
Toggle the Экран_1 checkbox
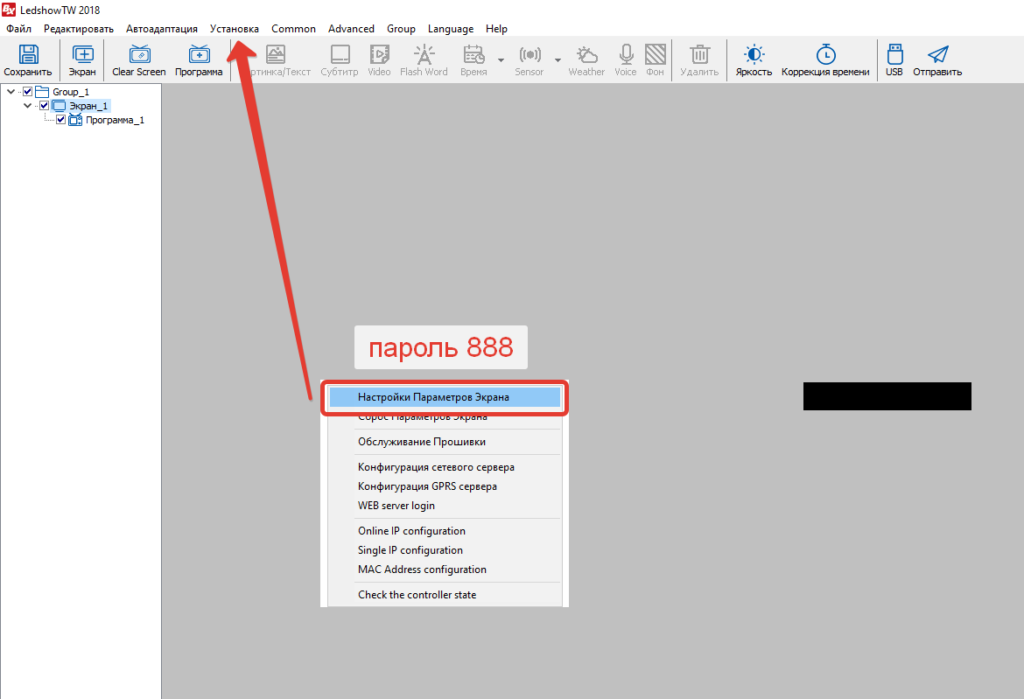44,105
